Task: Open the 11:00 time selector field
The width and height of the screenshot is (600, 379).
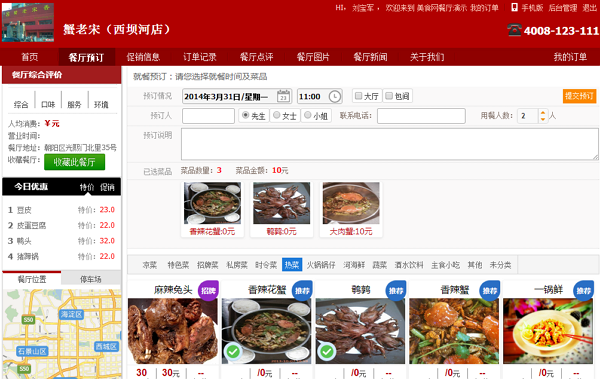Action: point(320,96)
